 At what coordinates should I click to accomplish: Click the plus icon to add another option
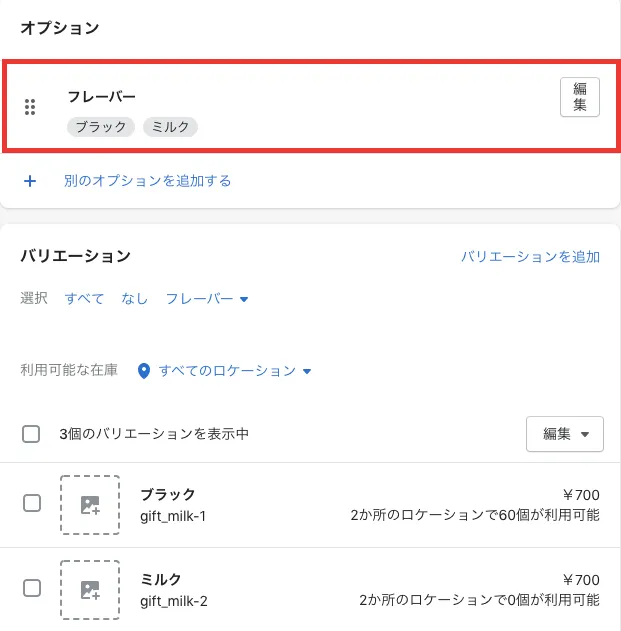click(30, 181)
